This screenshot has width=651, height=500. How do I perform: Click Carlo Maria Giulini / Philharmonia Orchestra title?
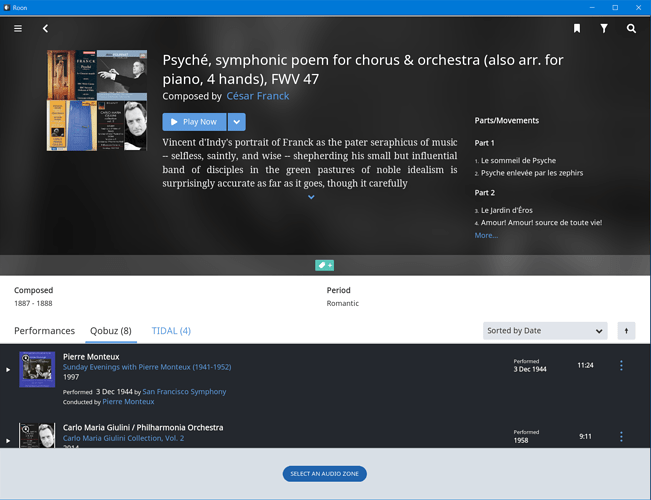click(x=143, y=427)
